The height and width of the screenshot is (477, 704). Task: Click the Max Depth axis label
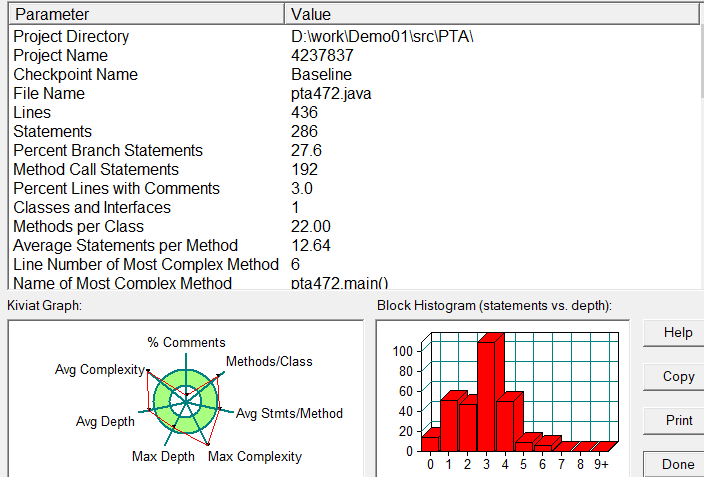pyautogui.click(x=163, y=456)
